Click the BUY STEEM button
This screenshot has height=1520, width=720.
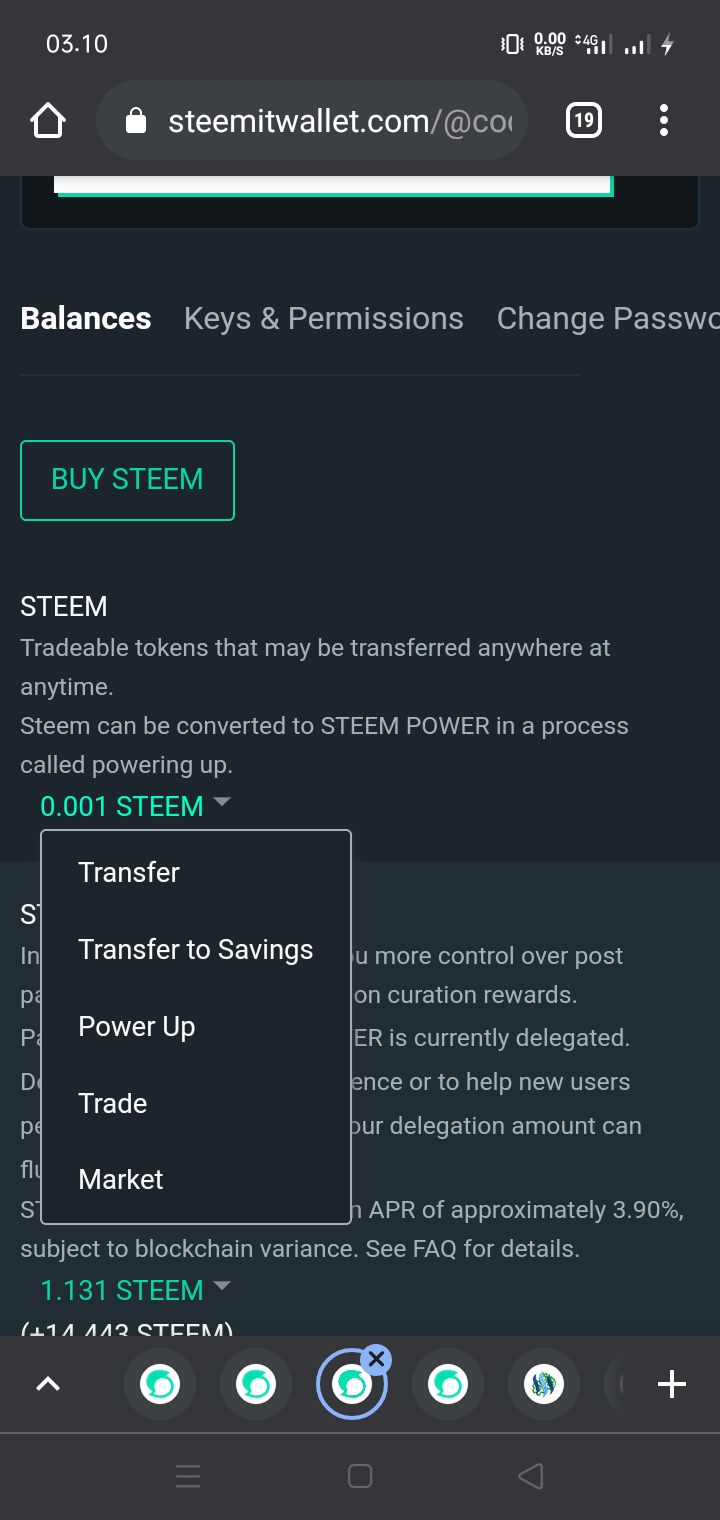click(x=127, y=480)
